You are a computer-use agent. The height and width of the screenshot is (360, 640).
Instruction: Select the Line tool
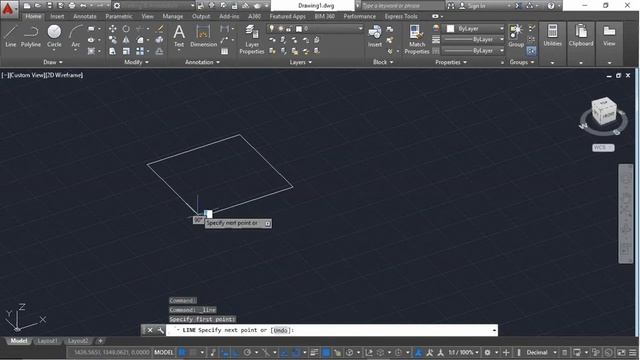pos(11,36)
